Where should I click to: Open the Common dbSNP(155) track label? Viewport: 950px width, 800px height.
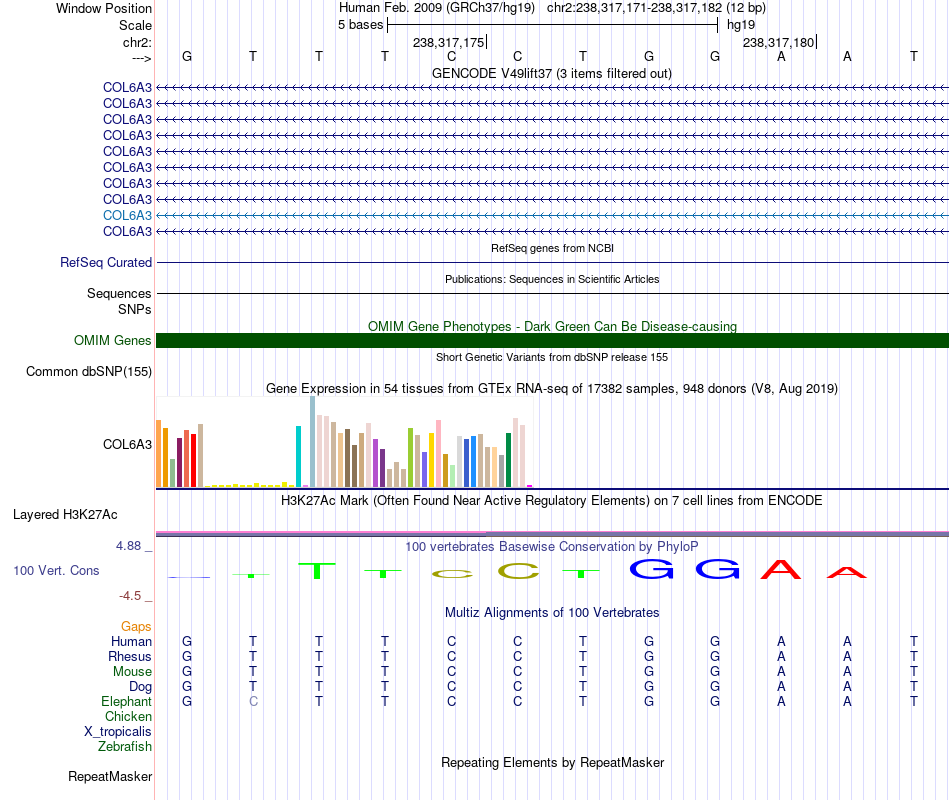pyautogui.click(x=89, y=372)
